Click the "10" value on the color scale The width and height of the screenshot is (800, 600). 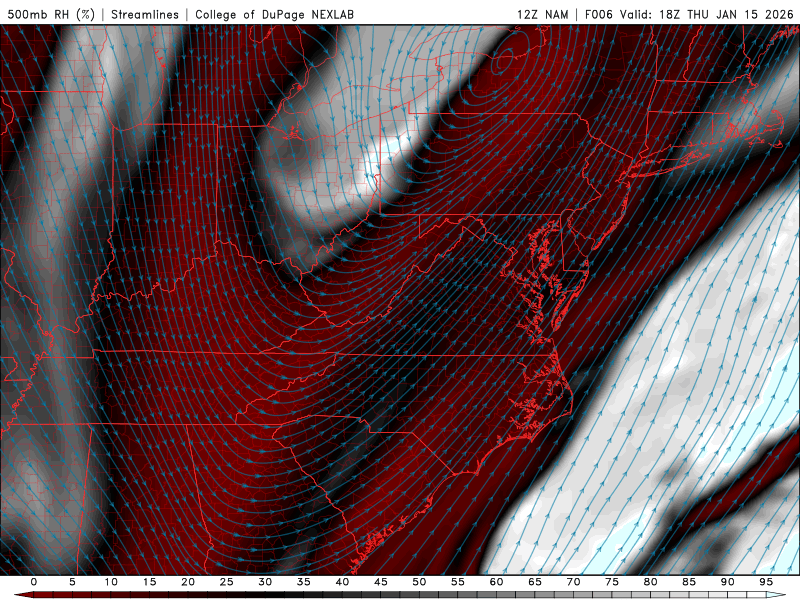[111, 582]
